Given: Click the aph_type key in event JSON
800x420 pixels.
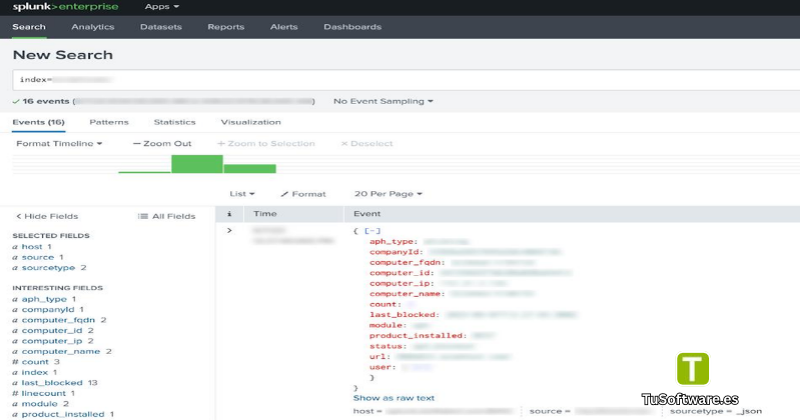Looking at the screenshot, I should click(393, 241).
